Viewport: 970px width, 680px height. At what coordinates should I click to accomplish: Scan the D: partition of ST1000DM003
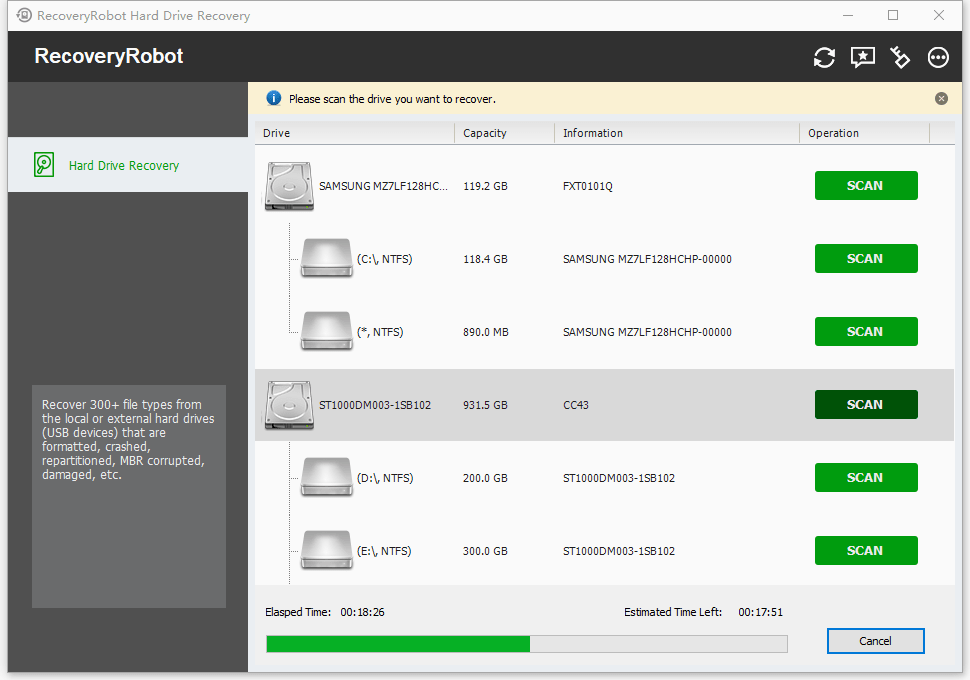865,477
